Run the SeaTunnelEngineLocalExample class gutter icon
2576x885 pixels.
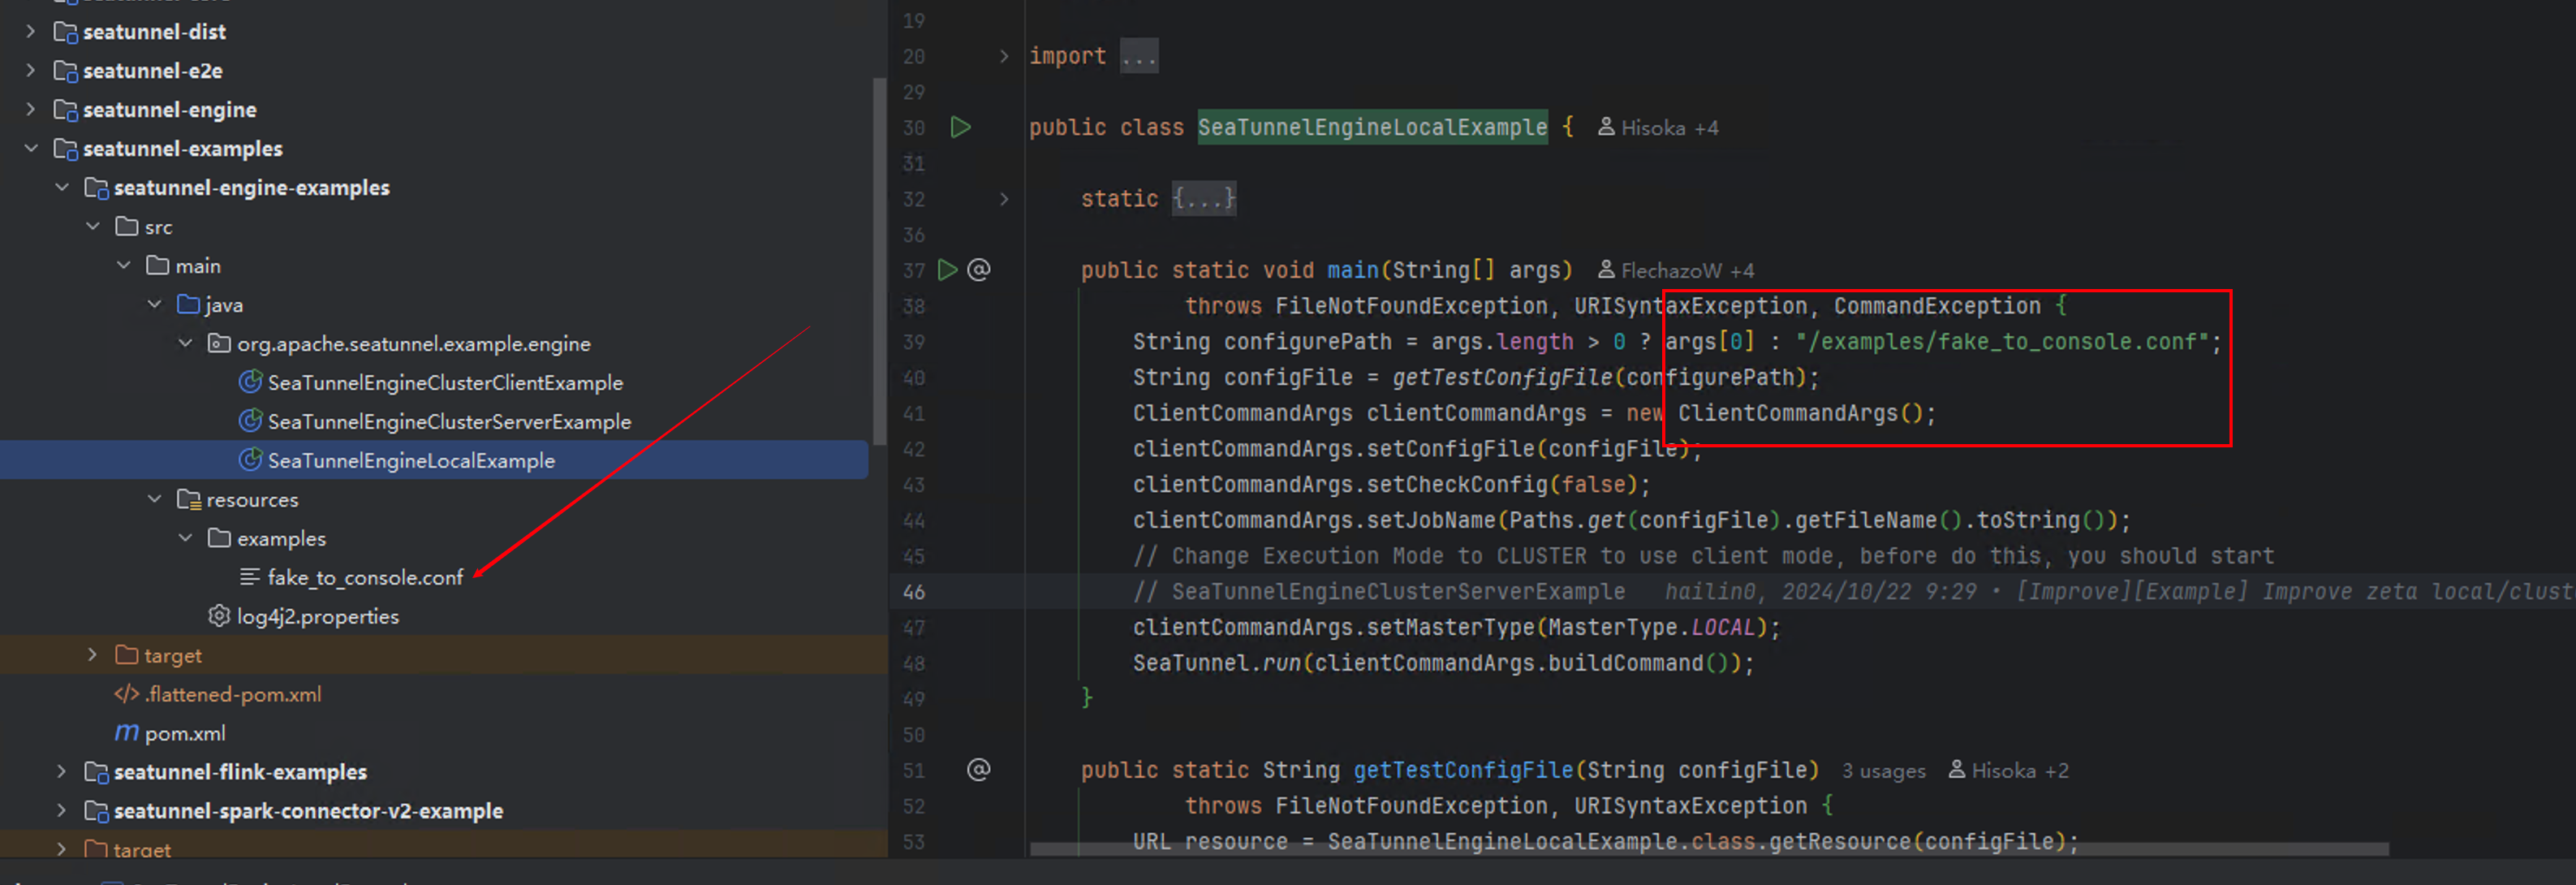pos(960,127)
